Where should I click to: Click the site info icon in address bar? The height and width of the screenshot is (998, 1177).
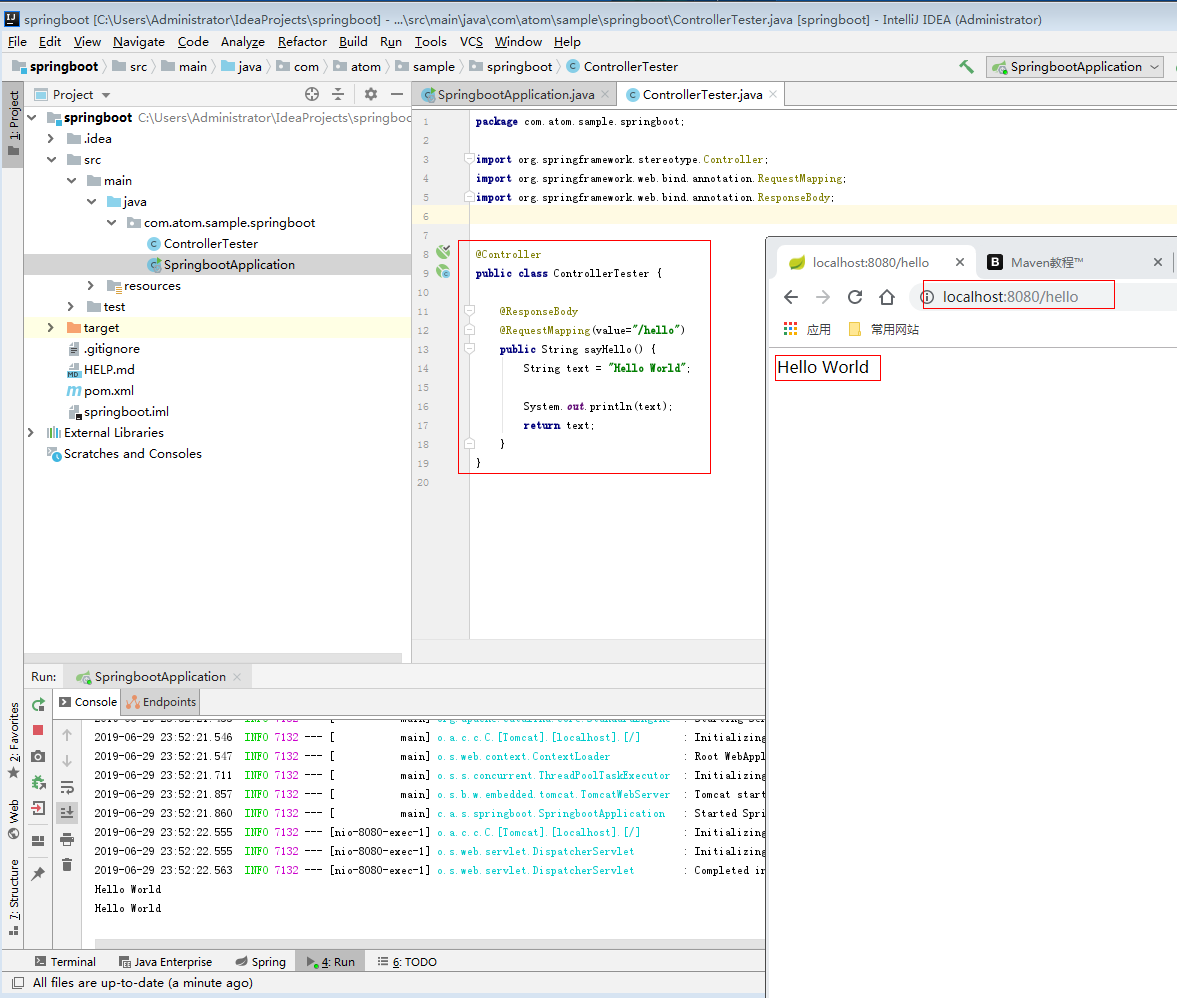coord(928,297)
